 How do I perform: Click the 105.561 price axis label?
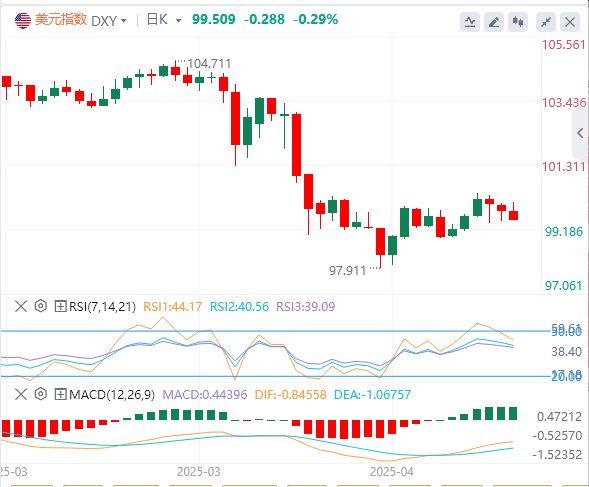tap(563, 45)
